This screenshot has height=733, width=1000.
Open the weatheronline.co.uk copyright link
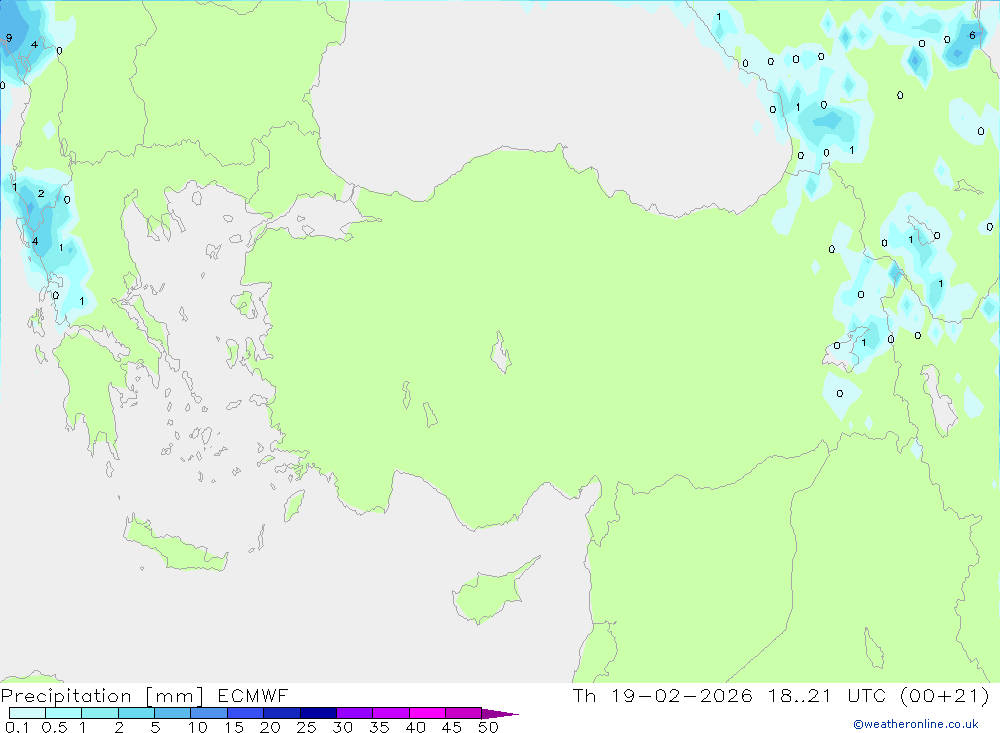(x=916, y=724)
